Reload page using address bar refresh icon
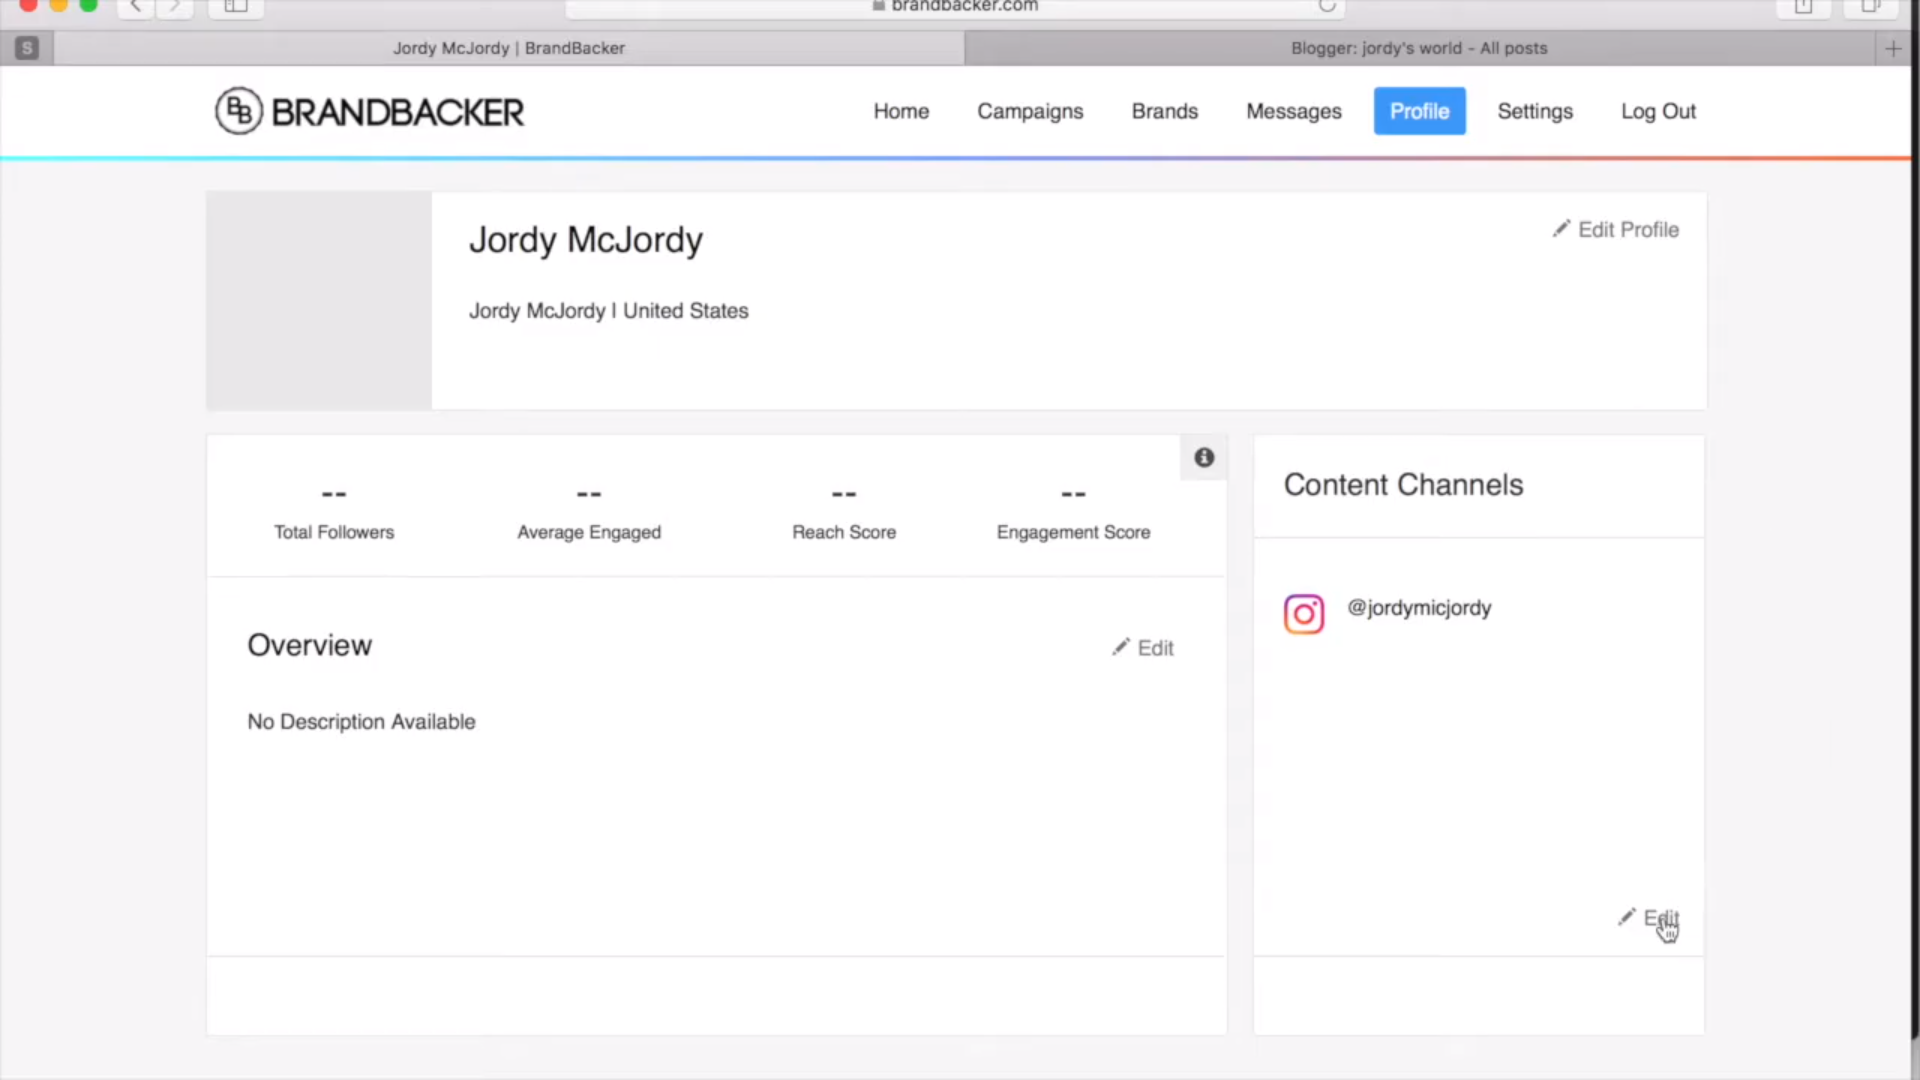The width and height of the screenshot is (1920, 1080). click(x=1327, y=6)
